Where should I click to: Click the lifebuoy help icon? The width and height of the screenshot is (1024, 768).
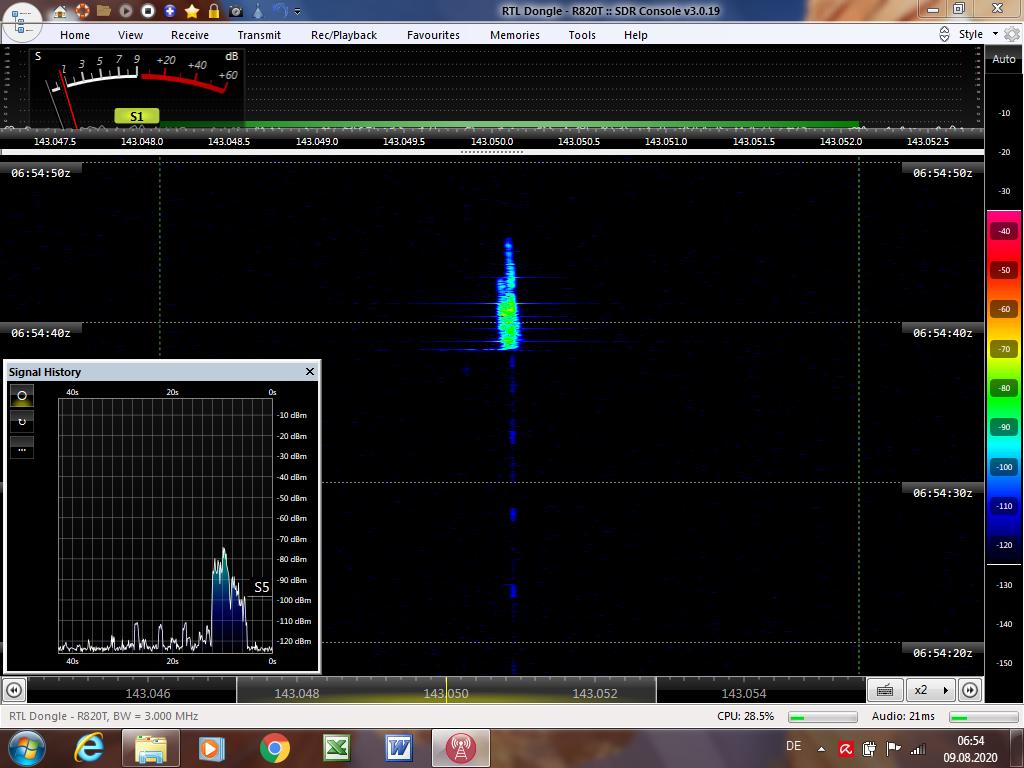tap(82, 11)
